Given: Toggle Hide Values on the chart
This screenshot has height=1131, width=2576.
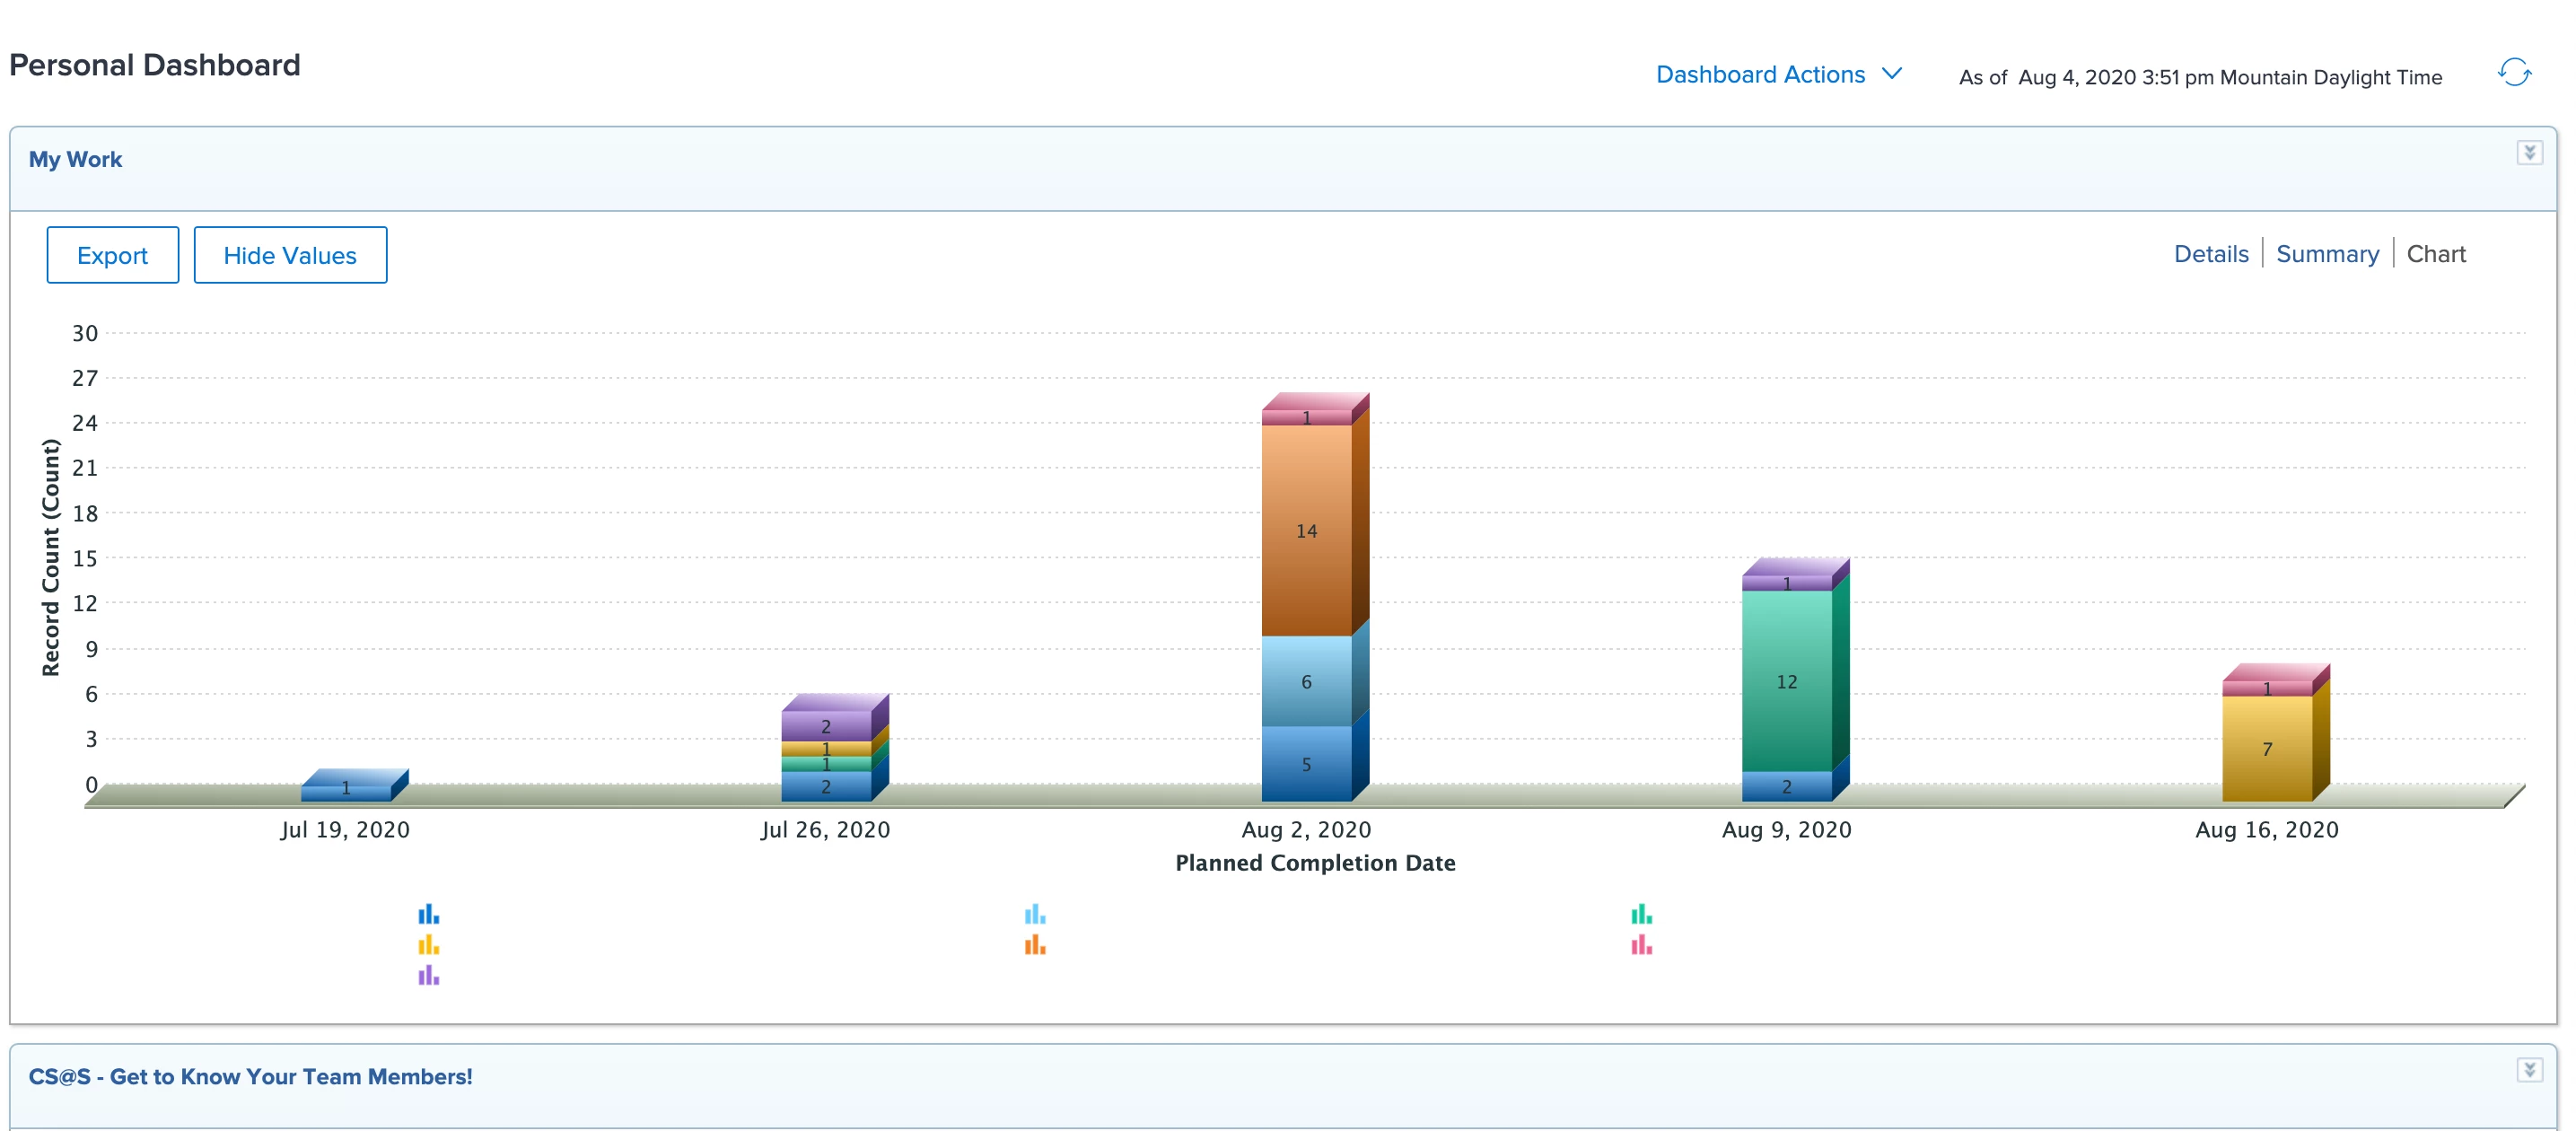Looking at the screenshot, I should coord(290,255).
